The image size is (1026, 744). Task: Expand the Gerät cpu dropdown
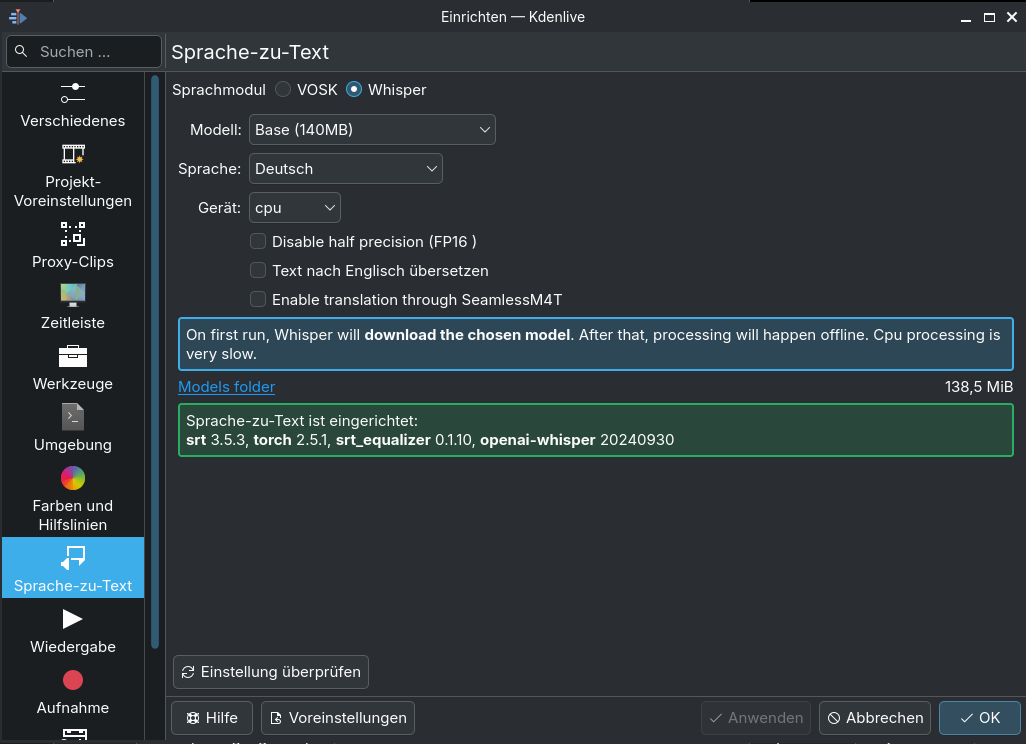click(294, 207)
